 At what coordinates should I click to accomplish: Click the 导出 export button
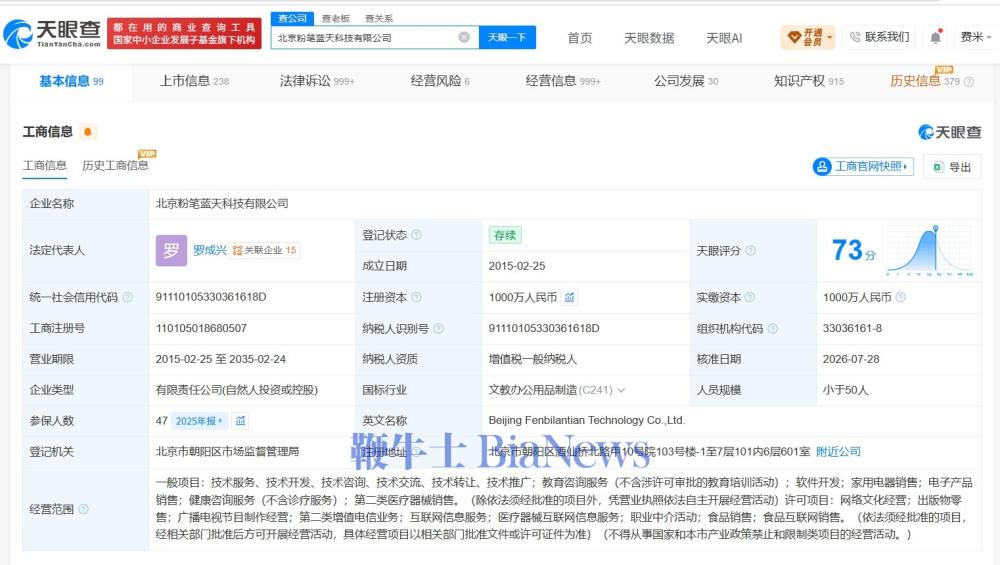(x=952, y=167)
